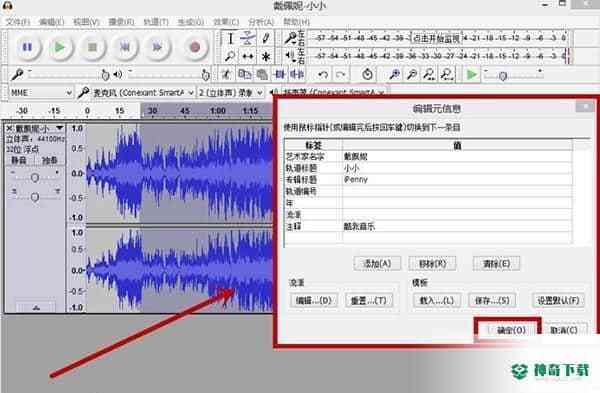Screen dimensions: 600x393
Task: Select the Multi-tool asterisk mode
Action: point(266,56)
